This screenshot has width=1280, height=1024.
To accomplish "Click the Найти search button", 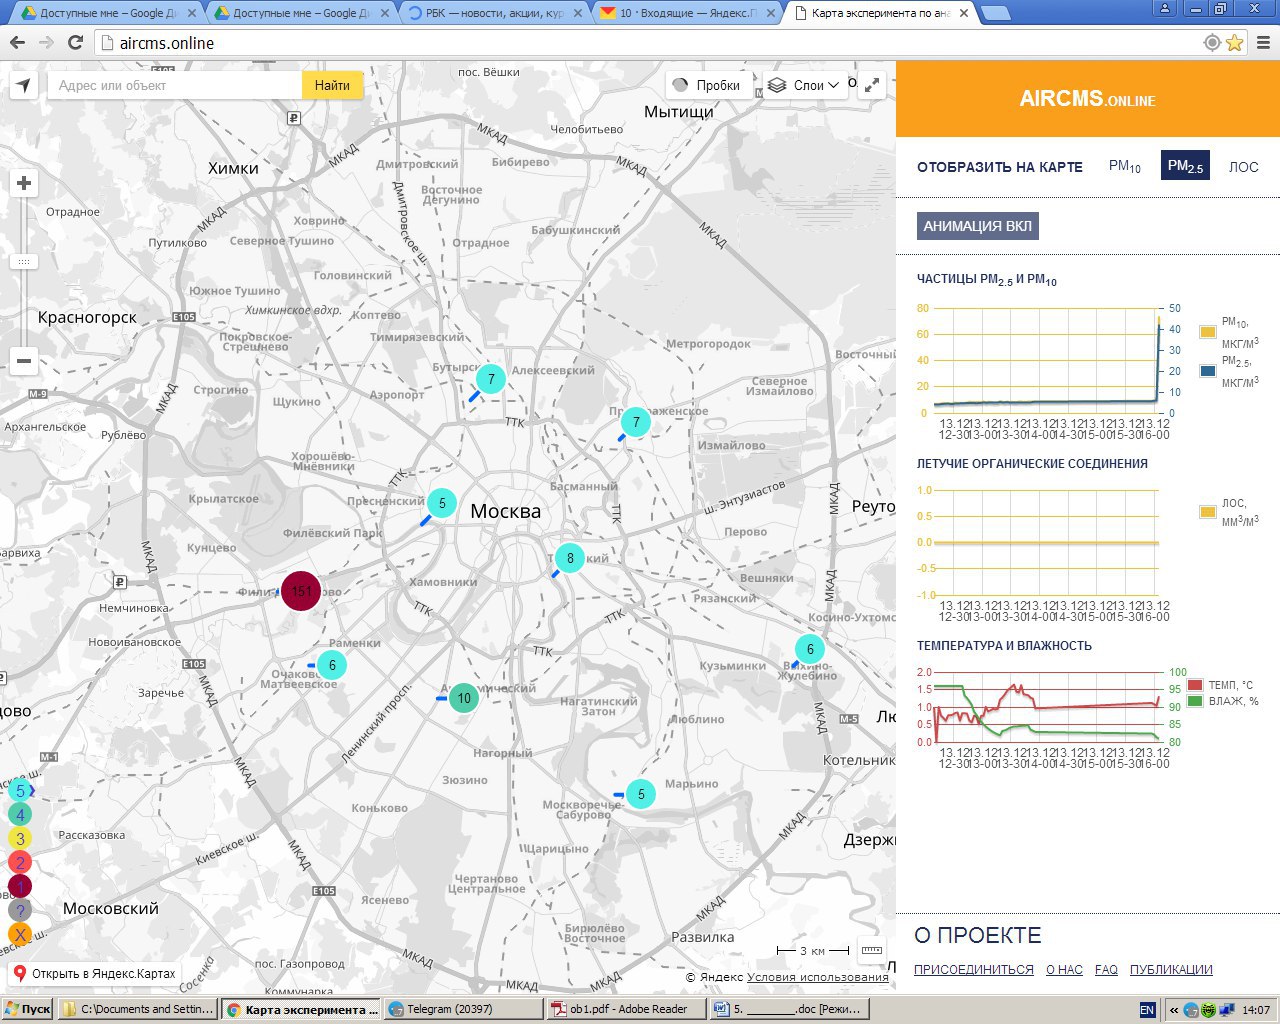I will [332, 85].
